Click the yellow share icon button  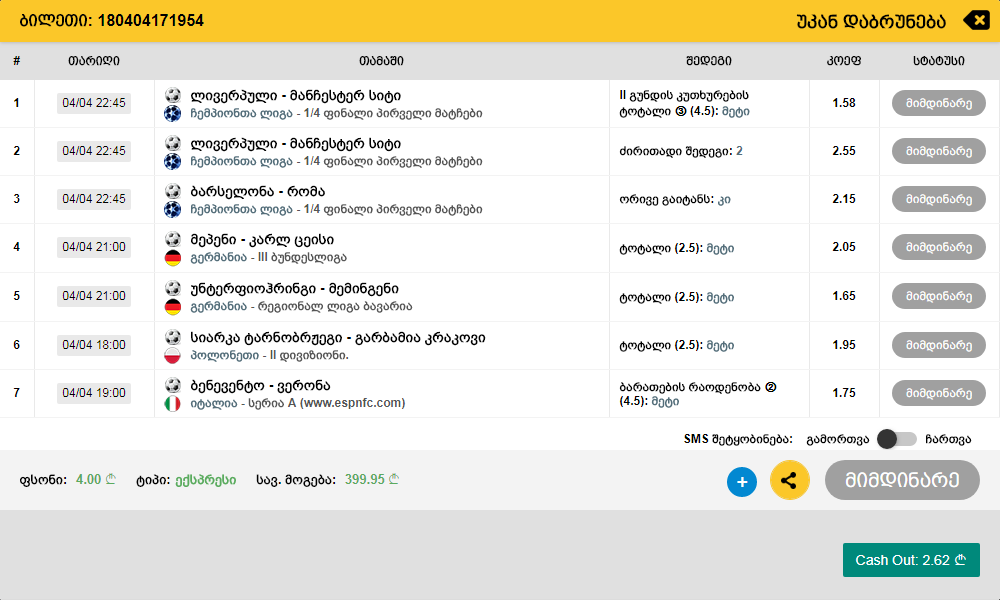click(x=790, y=480)
